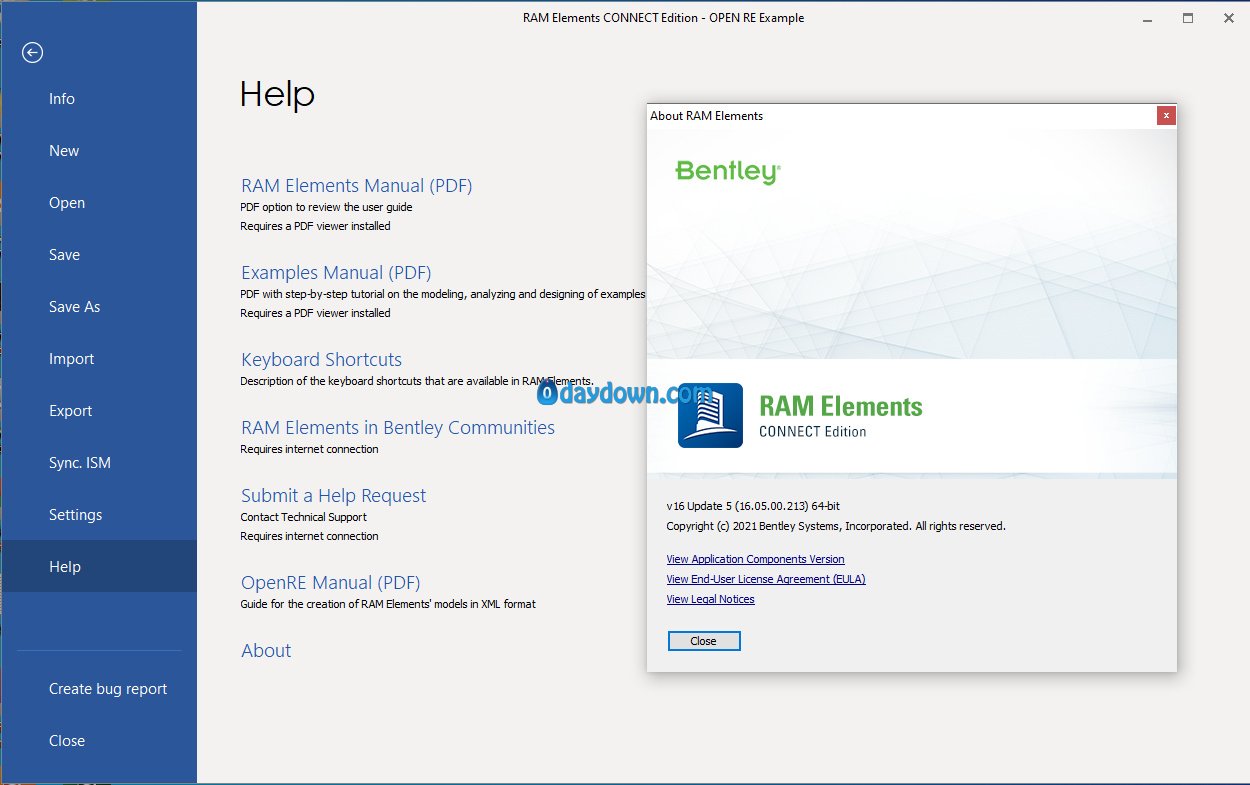Select the Help sidebar item

(99, 567)
